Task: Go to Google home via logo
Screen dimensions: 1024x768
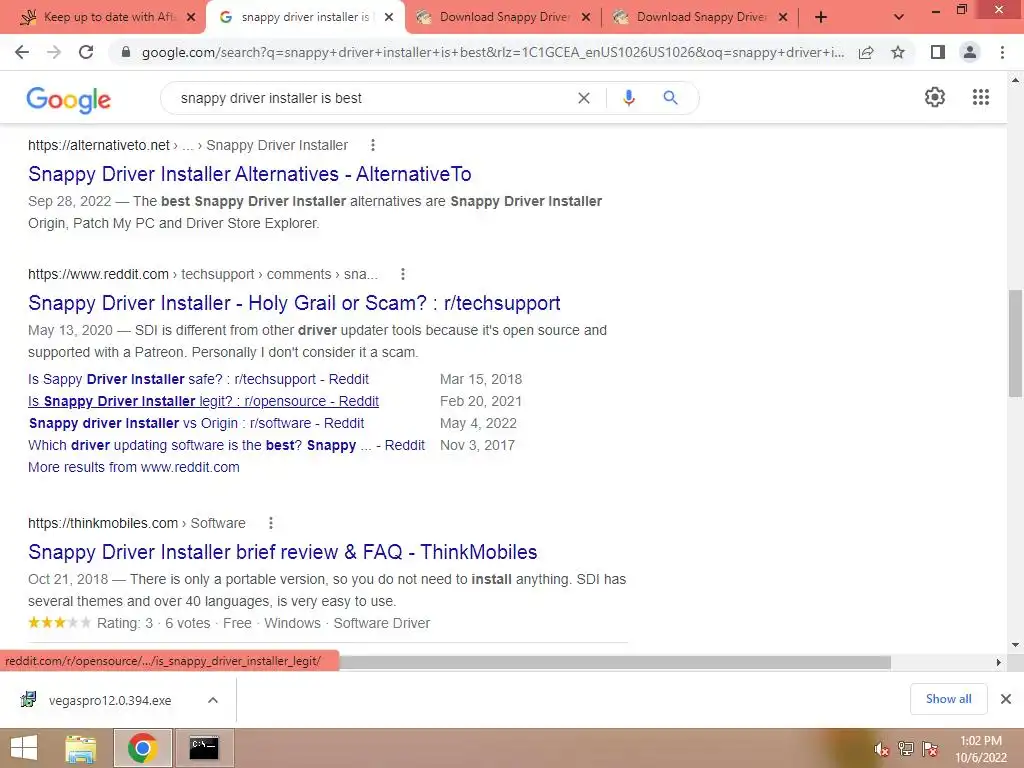Action: point(69,99)
